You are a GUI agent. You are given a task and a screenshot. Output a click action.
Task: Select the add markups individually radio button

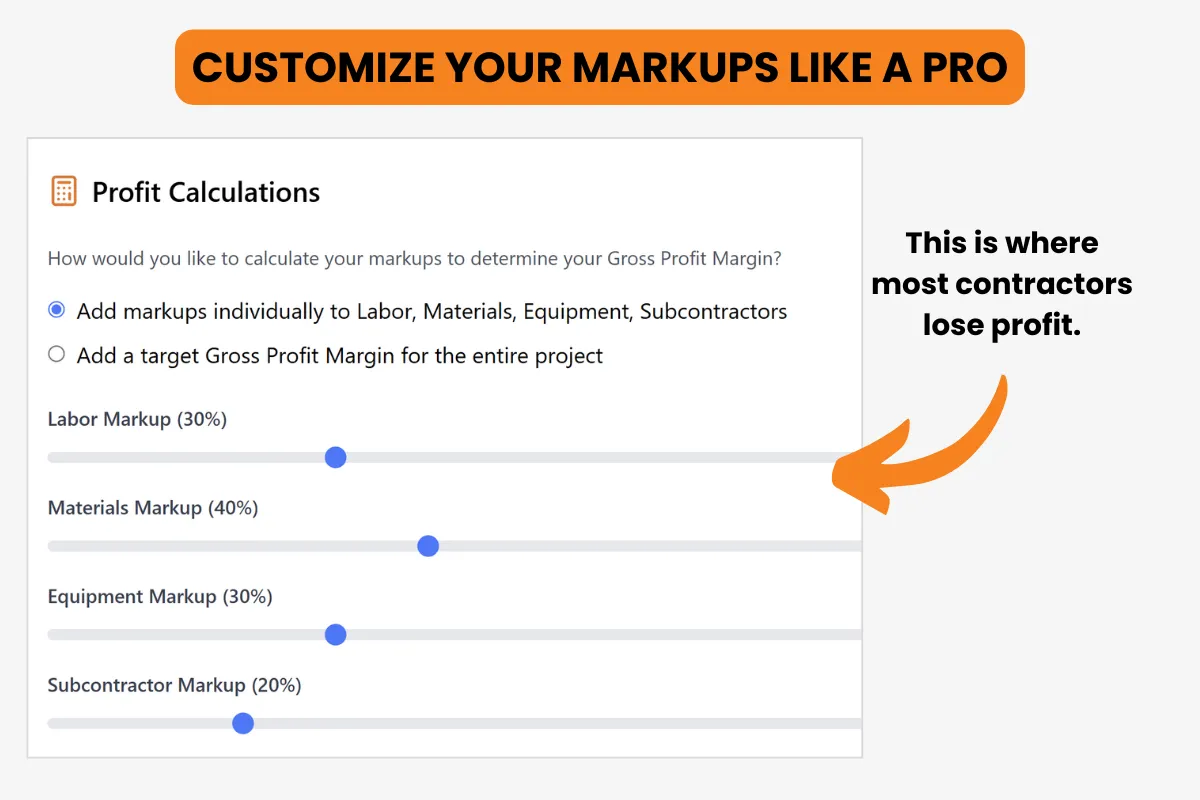pyautogui.click(x=57, y=311)
